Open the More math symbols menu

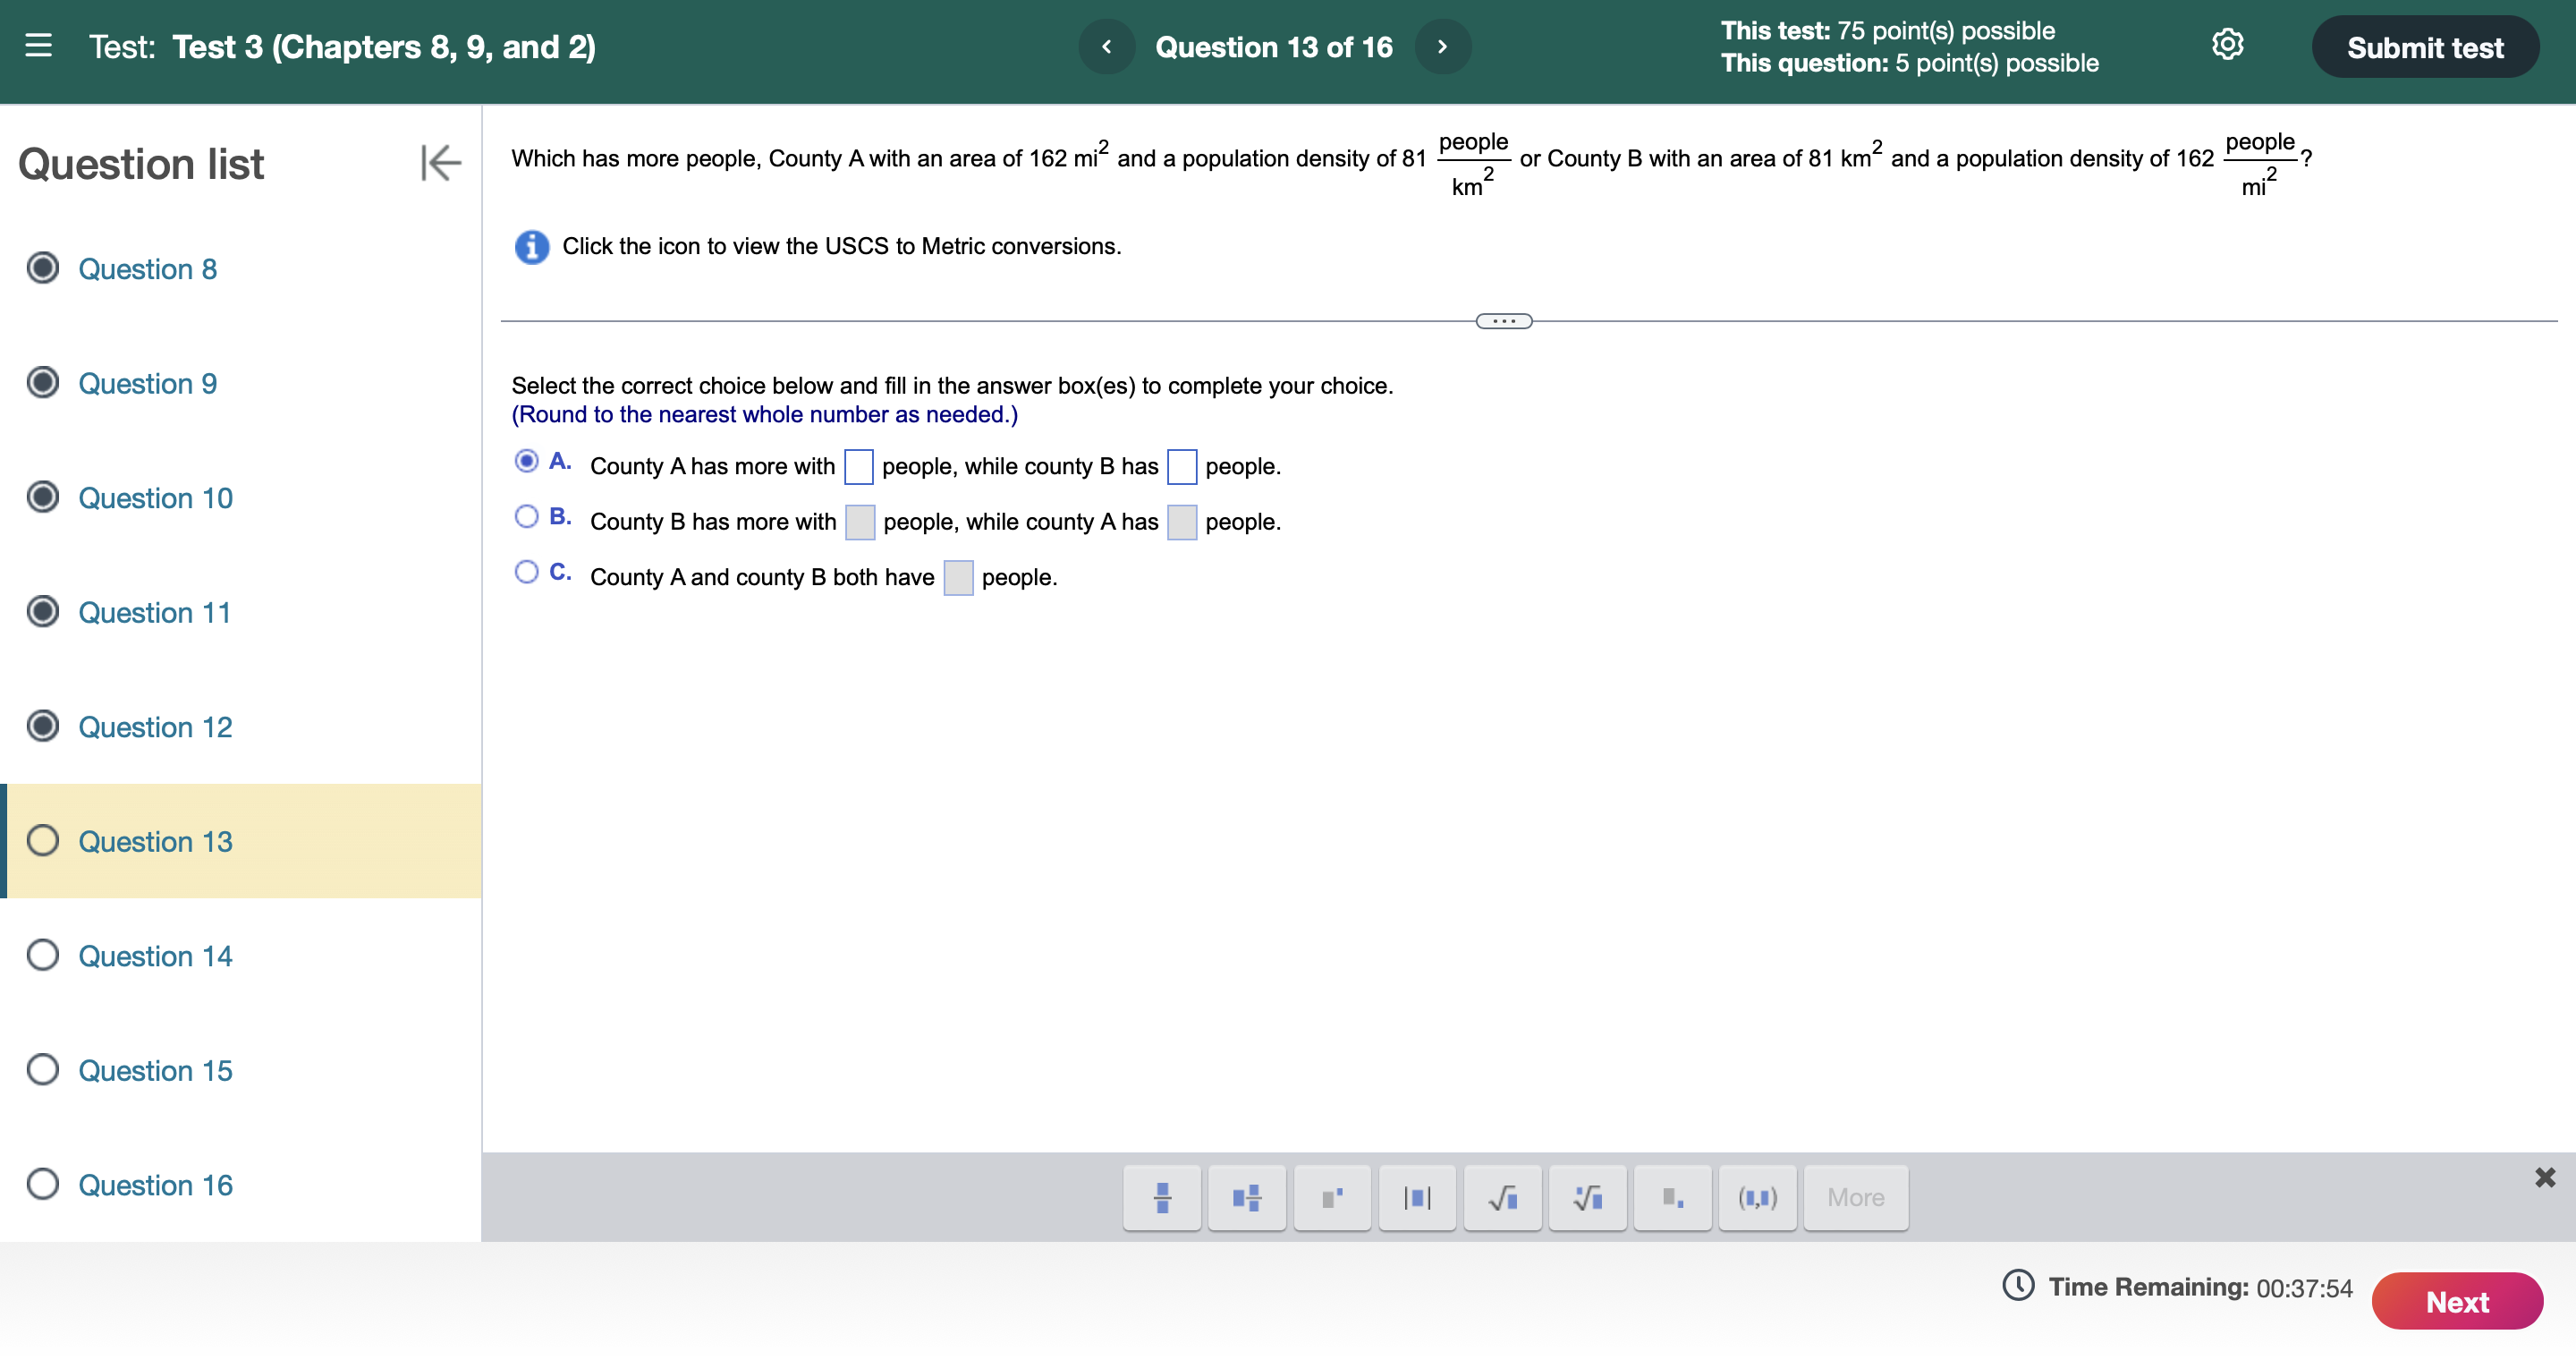[1855, 1197]
